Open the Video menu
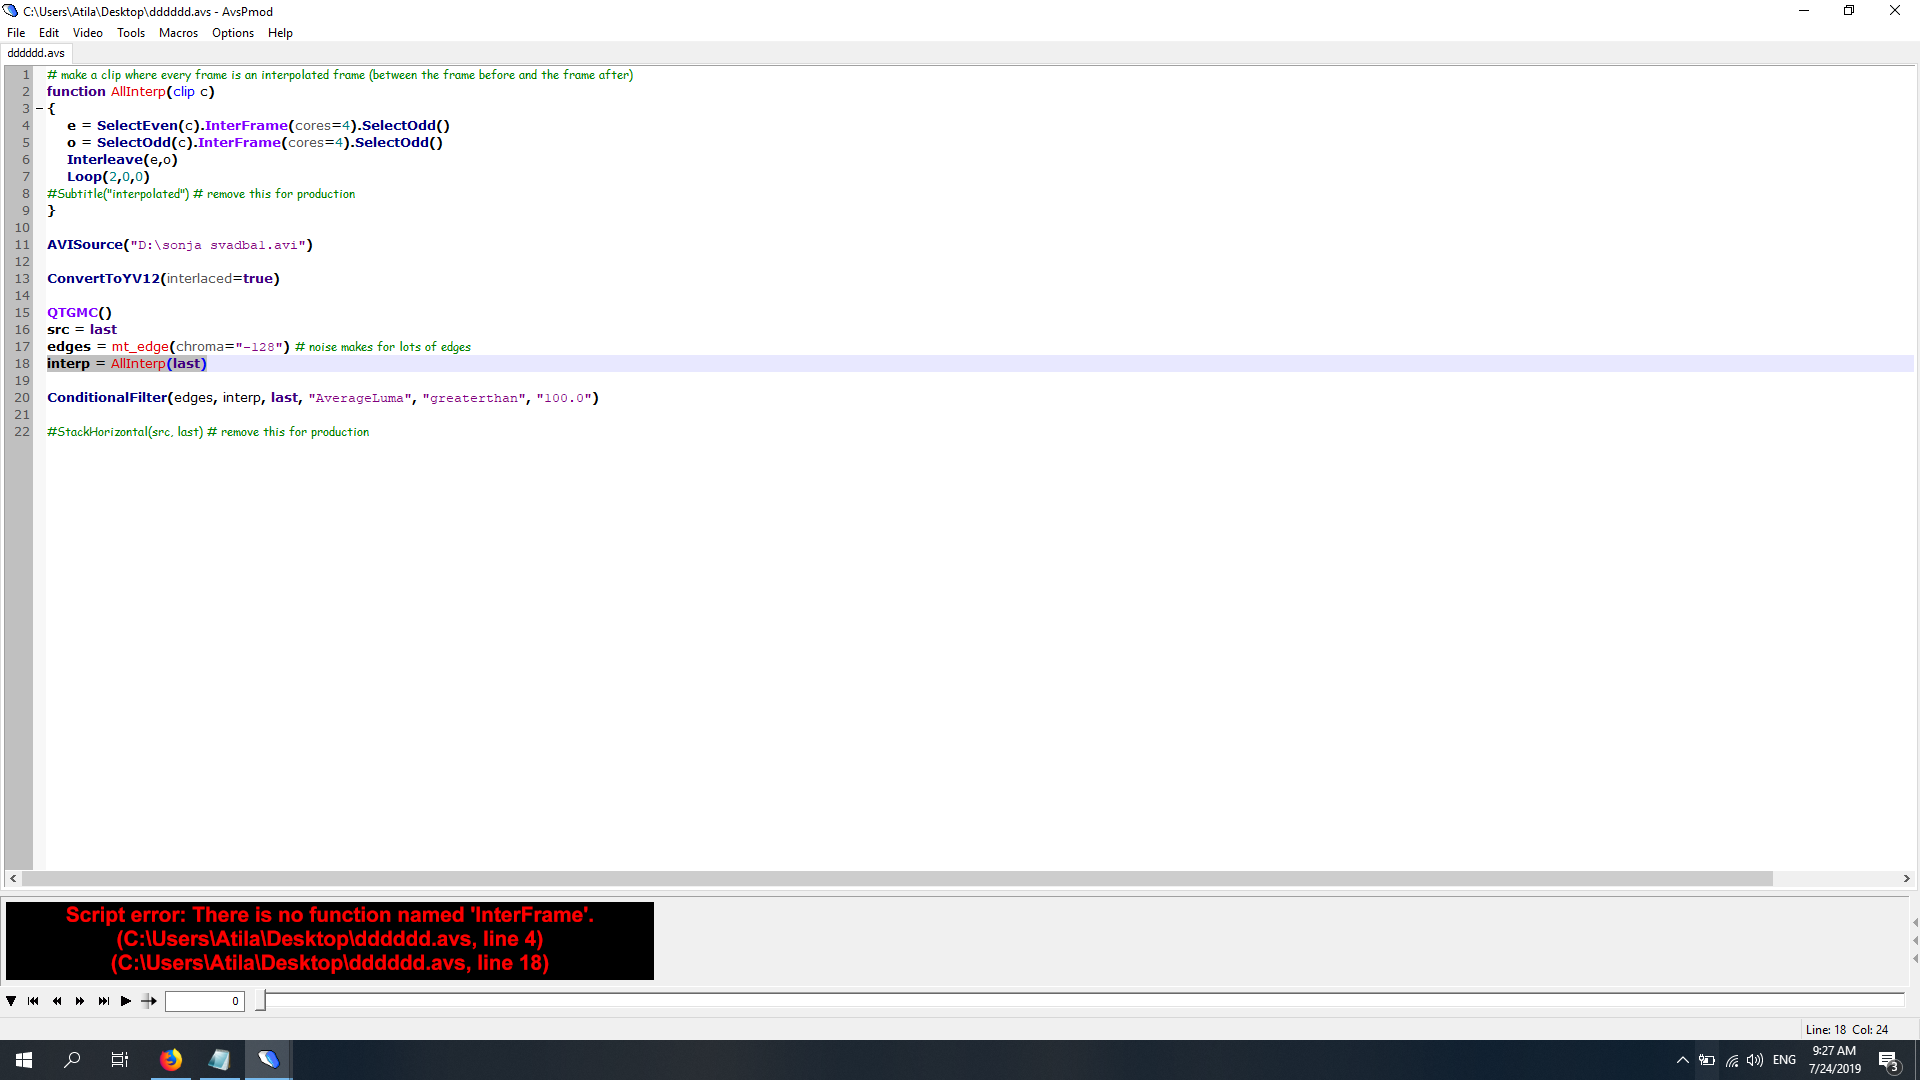1920x1080 pixels. tap(87, 33)
